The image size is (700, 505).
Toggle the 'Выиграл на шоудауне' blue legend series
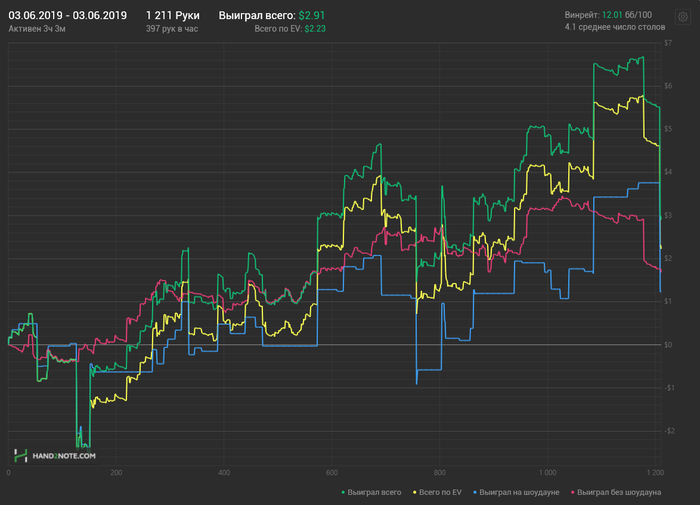516,492
